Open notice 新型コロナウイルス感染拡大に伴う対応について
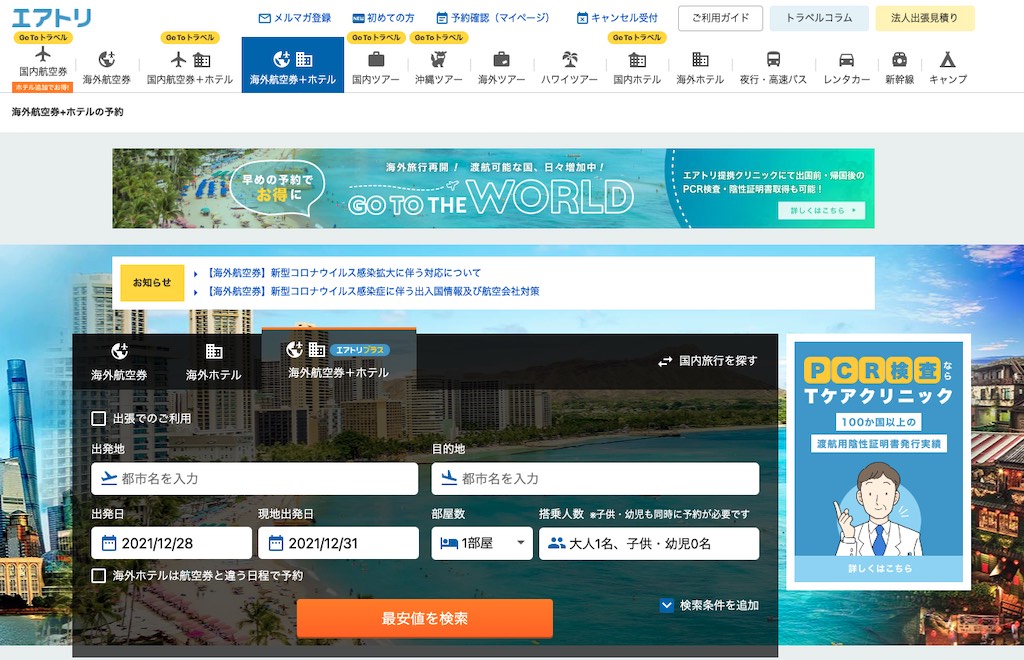1024x660 pixels. (344, 273)
